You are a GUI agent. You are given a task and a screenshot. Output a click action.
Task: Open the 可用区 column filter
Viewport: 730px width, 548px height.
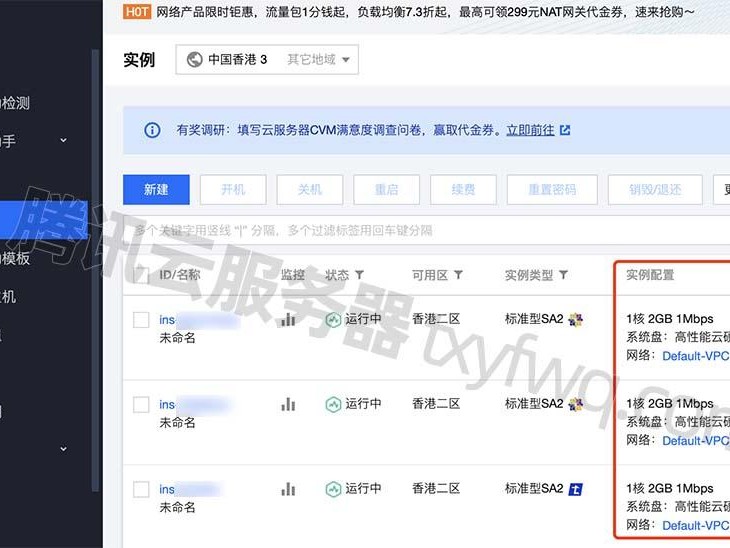coord(459,275)
